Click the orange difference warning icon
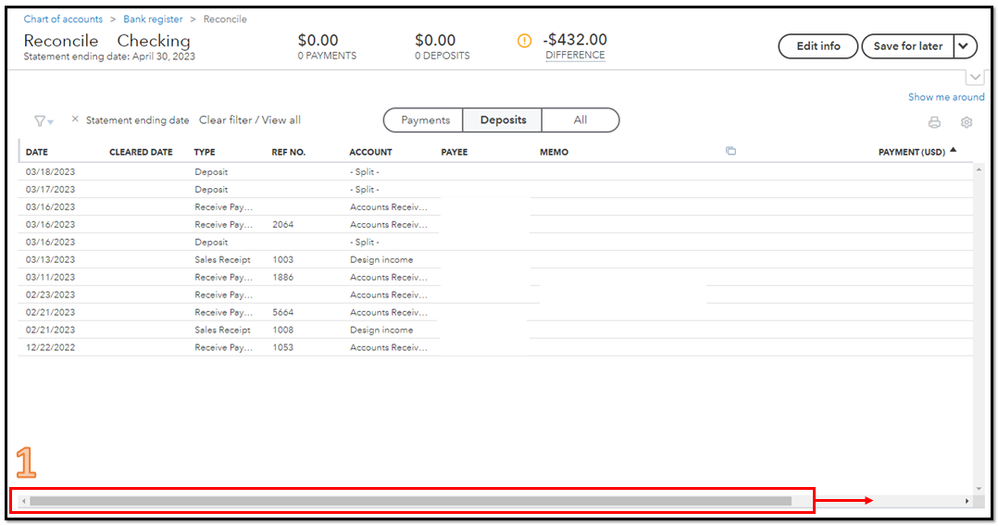 (x=524, y=41)
